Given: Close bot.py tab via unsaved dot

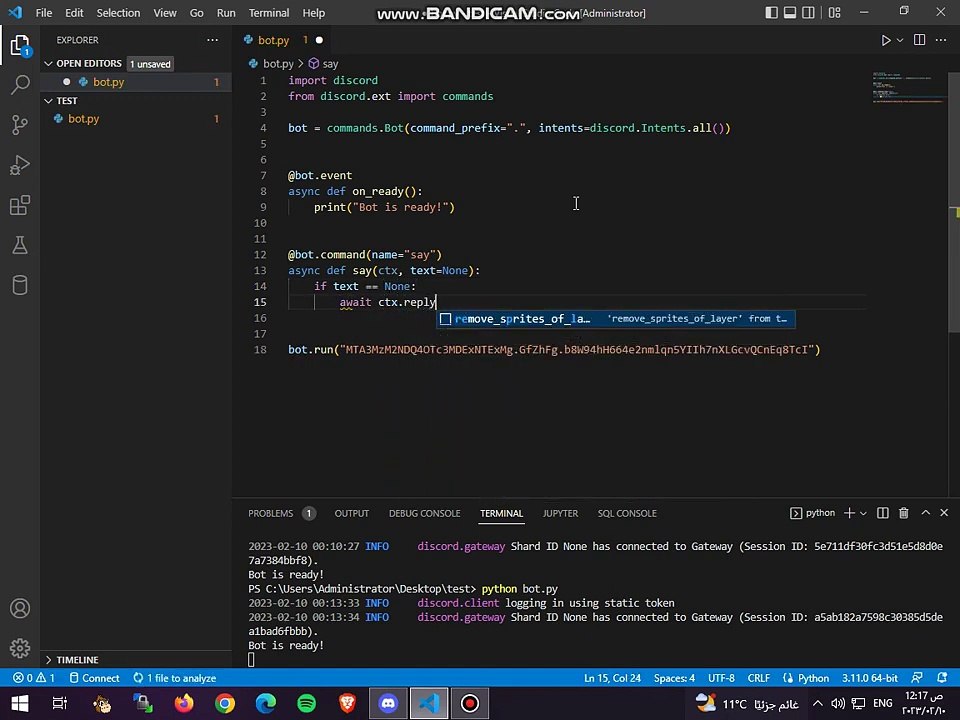Looking at the screenshot, I should pyautogui.click(x=319, y=40).
